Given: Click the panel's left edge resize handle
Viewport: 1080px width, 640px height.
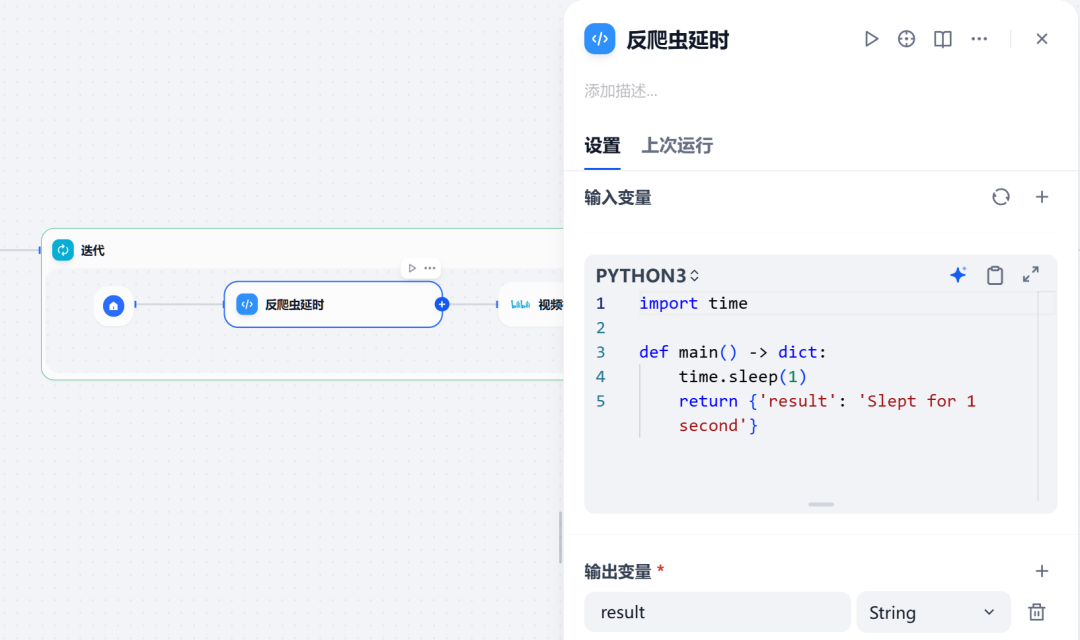Looking at the screenshot, I should pyautogui.click(x=560, y=537).
